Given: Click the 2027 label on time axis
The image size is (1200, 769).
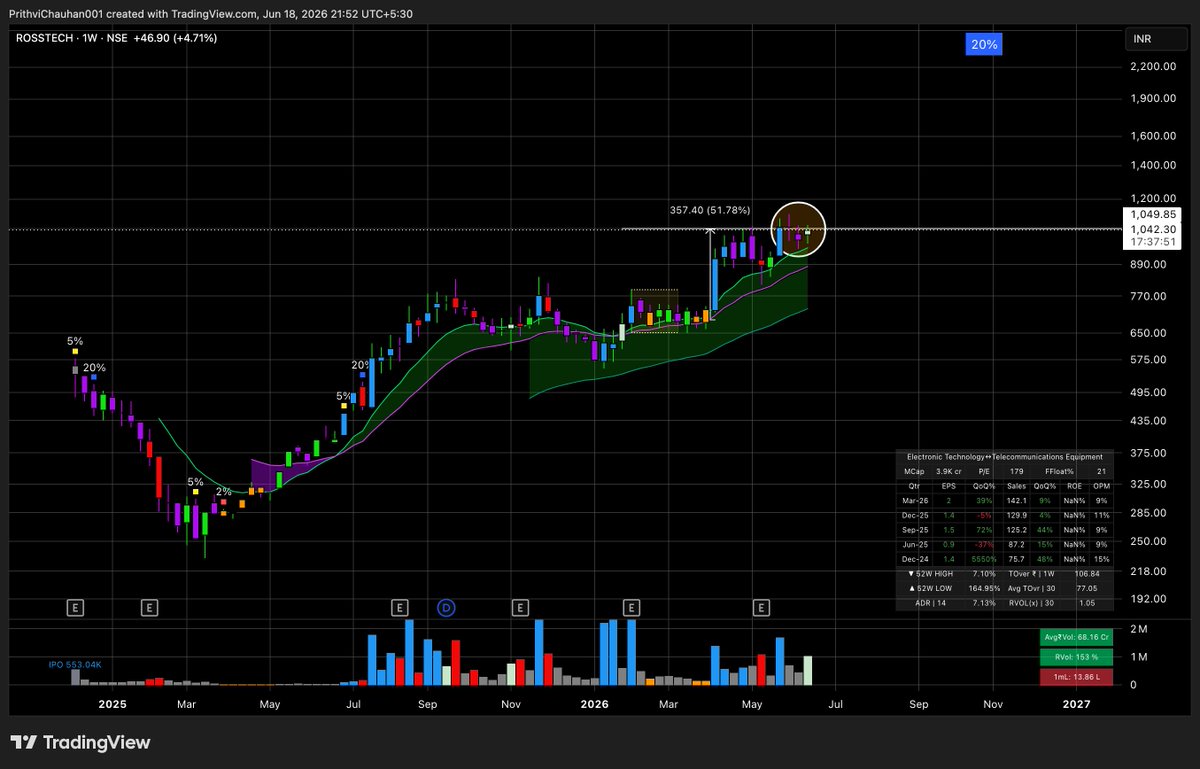Looking at the screenshot, I should coord(1076,704).
